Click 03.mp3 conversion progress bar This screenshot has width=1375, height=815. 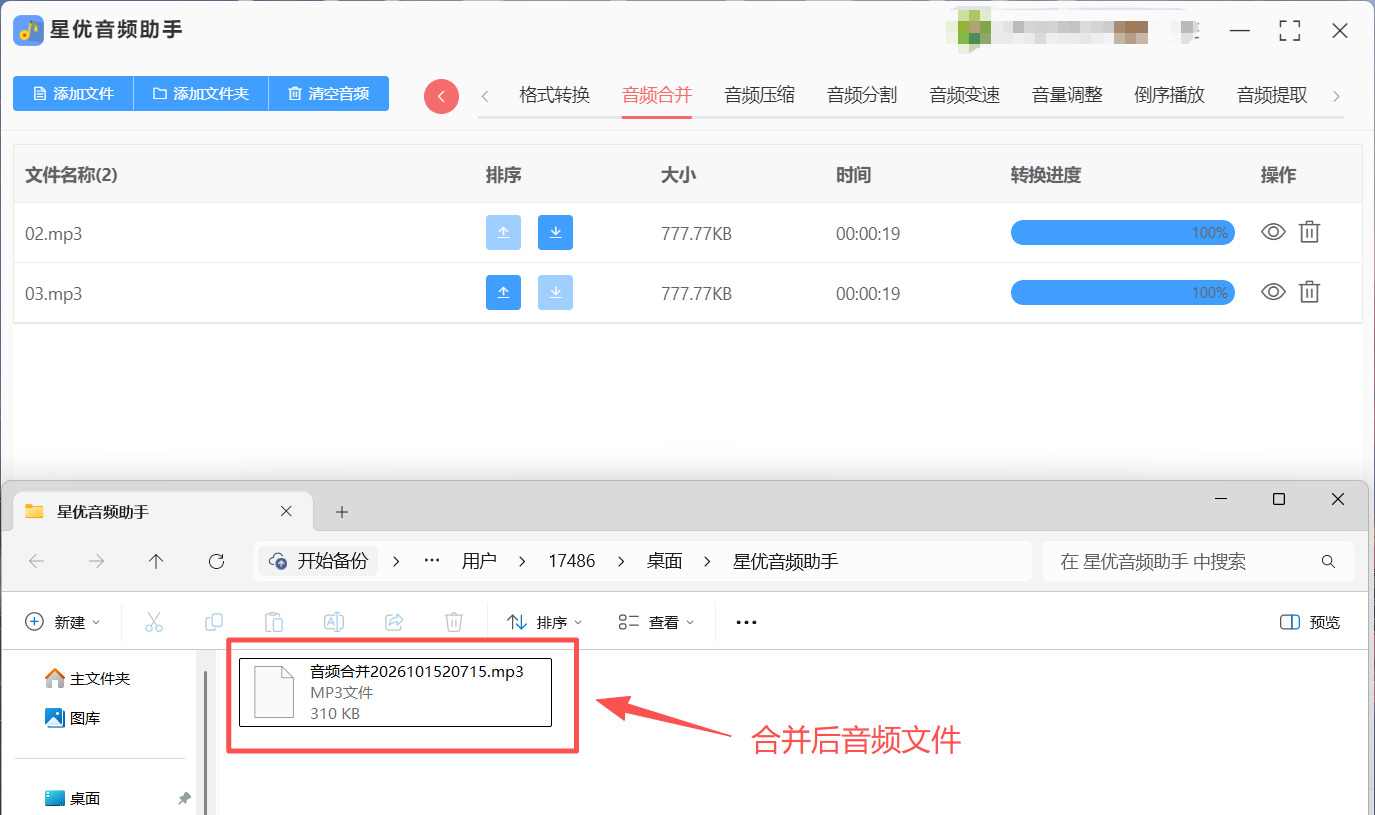[x=1123, y=293]
